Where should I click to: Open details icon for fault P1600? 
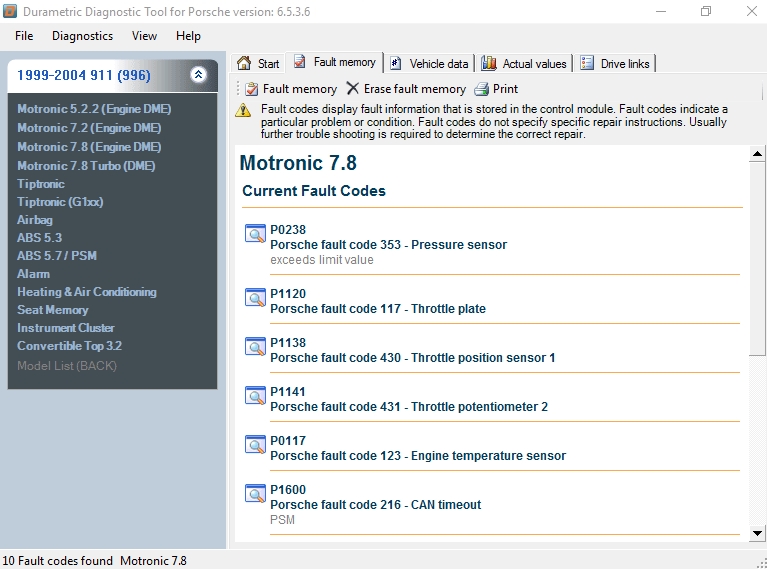point(255,493)
